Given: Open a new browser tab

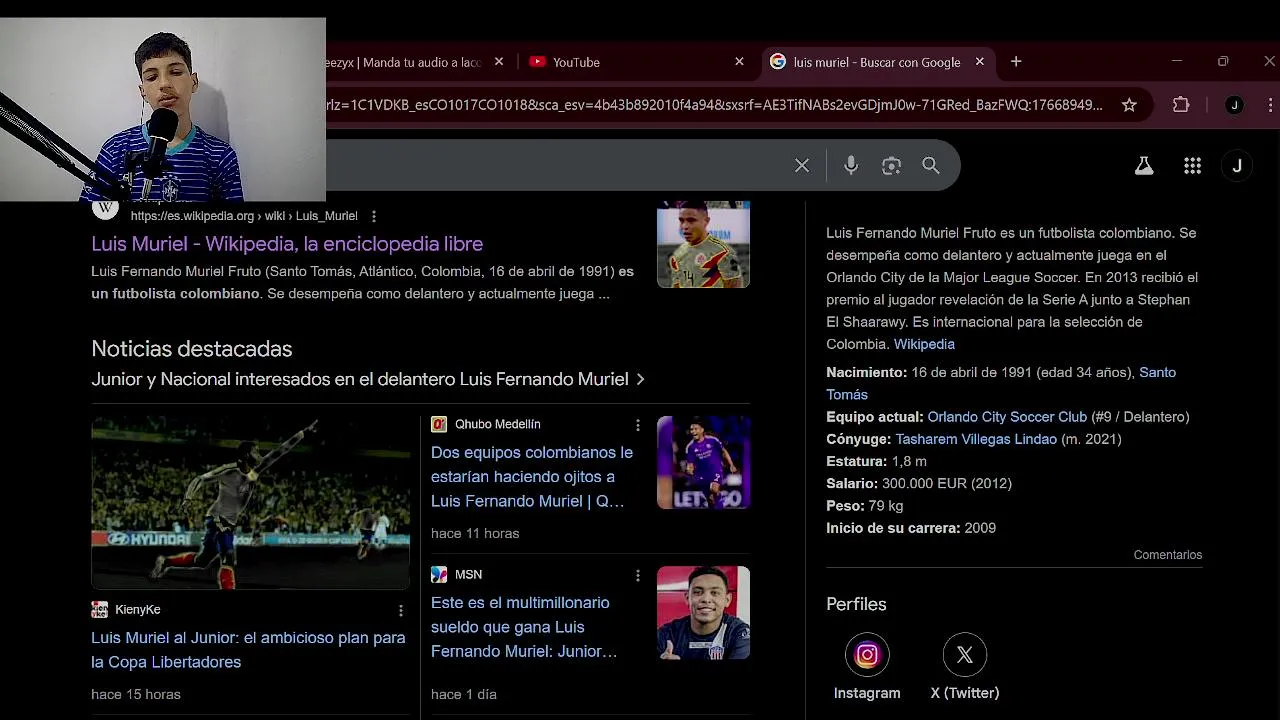Looking at the screenshot, I should coord(1016,62).
